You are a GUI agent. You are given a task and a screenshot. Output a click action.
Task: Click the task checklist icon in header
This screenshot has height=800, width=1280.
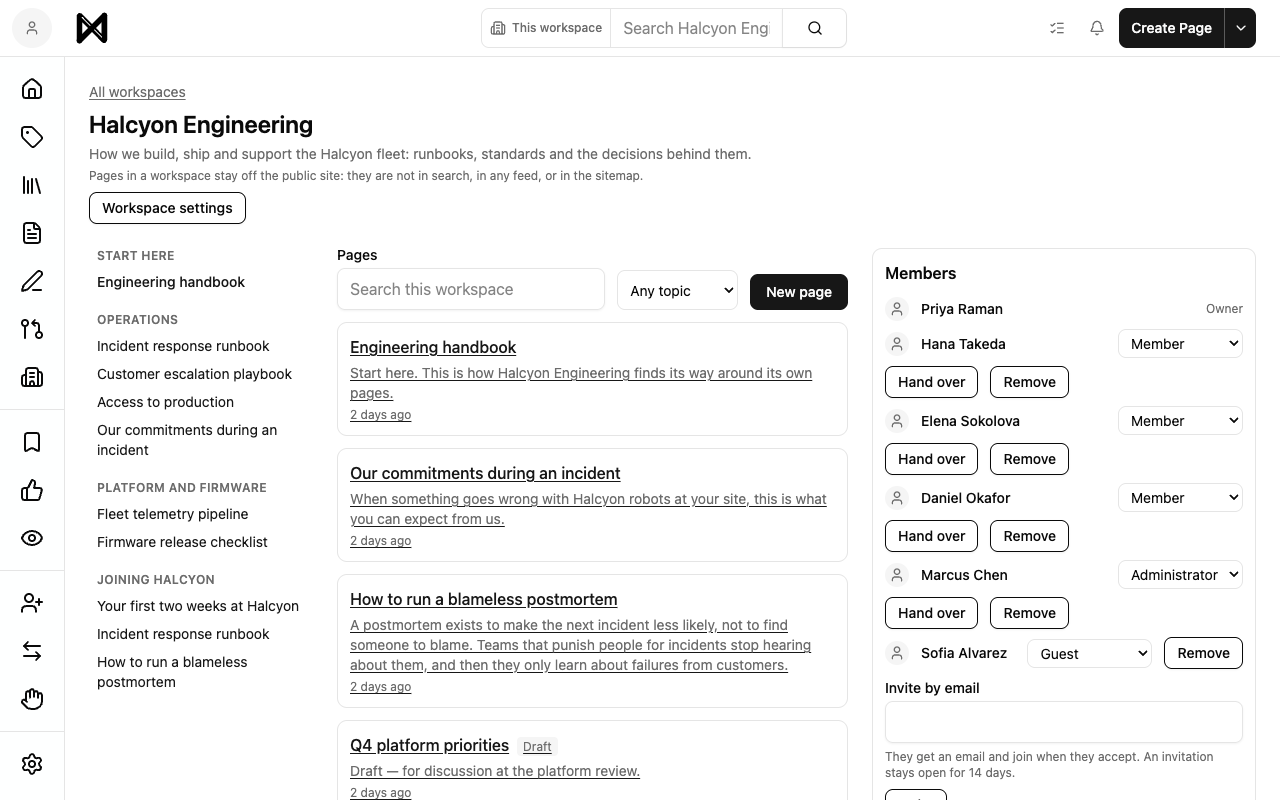pyautogui.click(x=1057, y=28)
